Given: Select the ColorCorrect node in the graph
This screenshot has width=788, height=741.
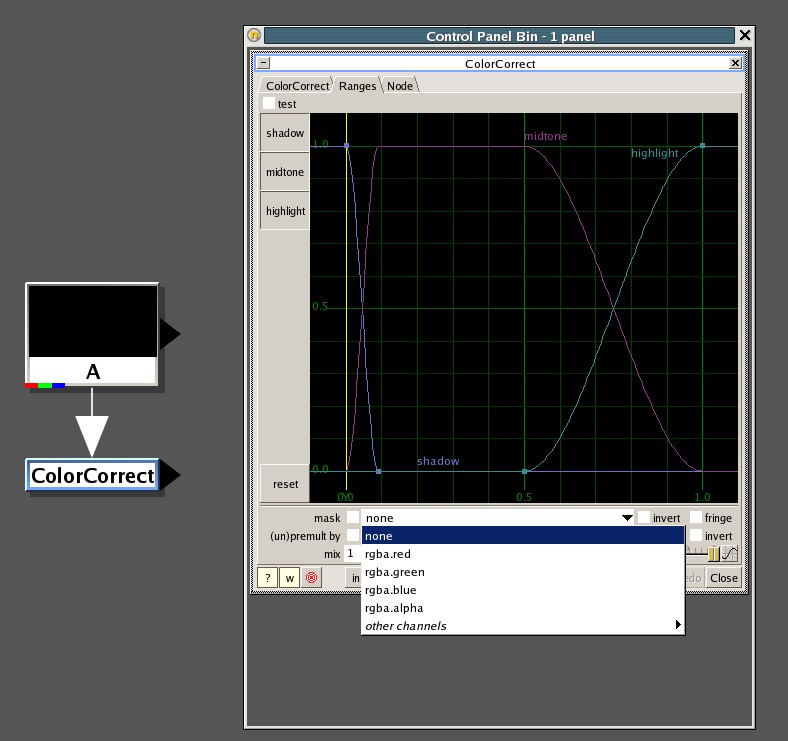Looking at the screenshot, I should pyautogui.click(x=92, y=475).
